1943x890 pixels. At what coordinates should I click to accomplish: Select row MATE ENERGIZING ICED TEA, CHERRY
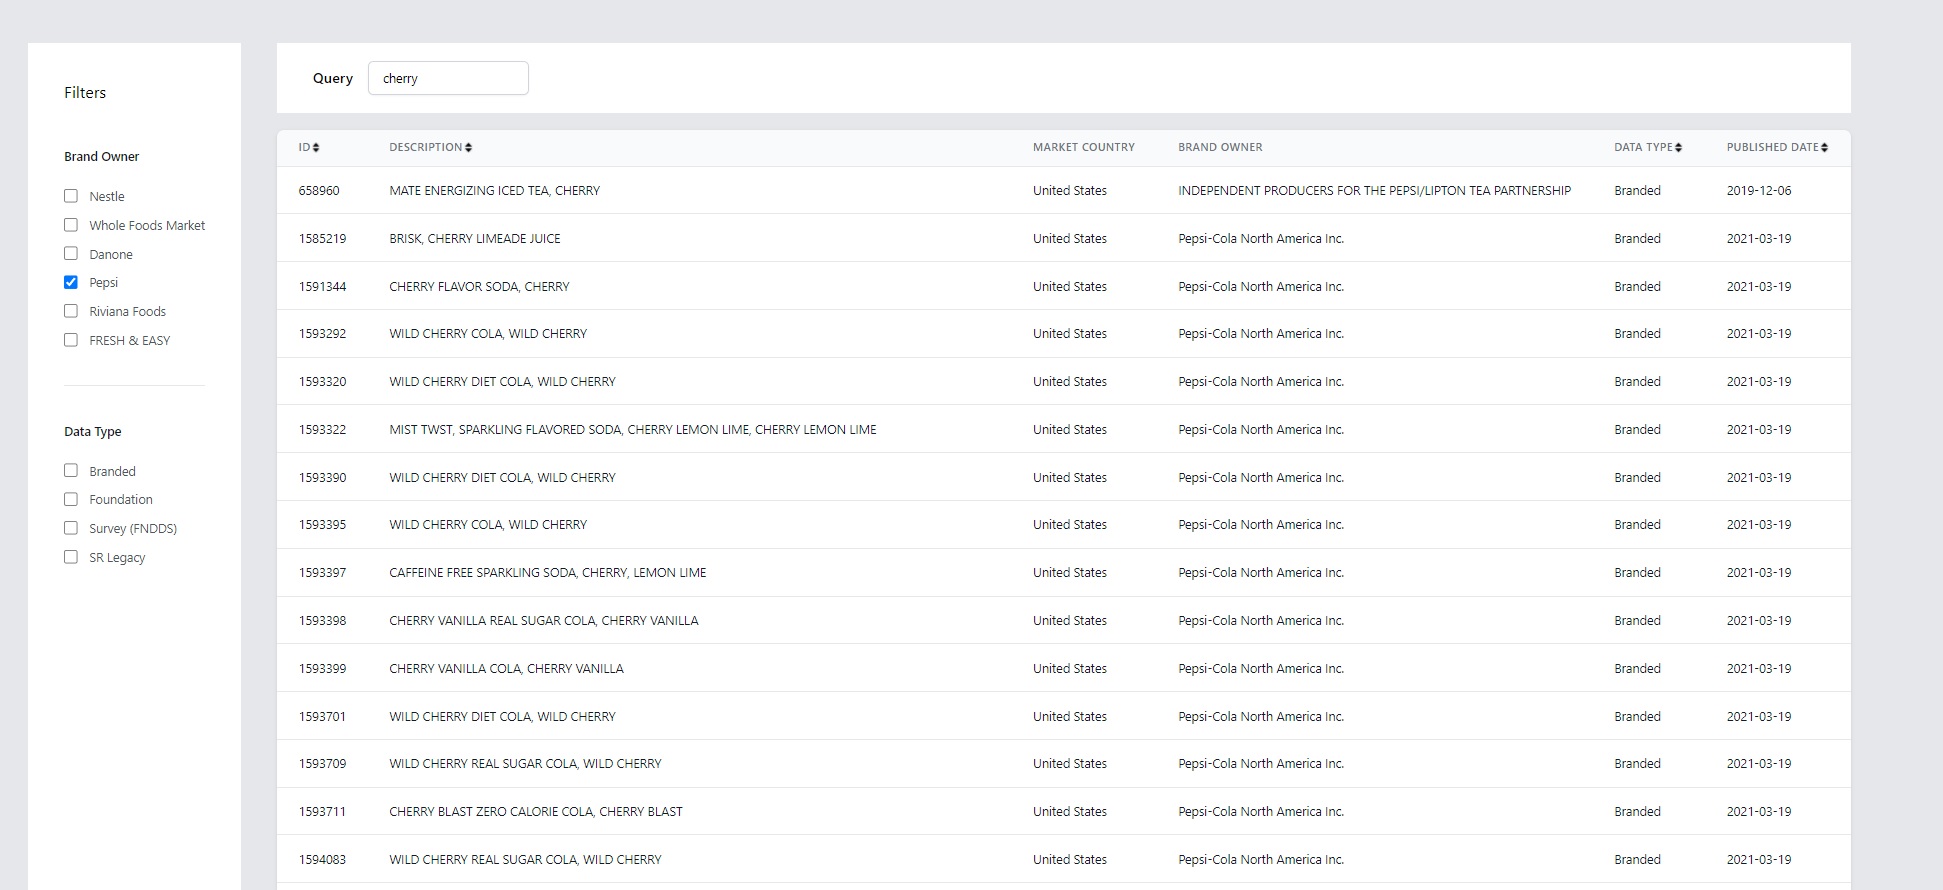pyautogui.click(x=1064, y=190)
